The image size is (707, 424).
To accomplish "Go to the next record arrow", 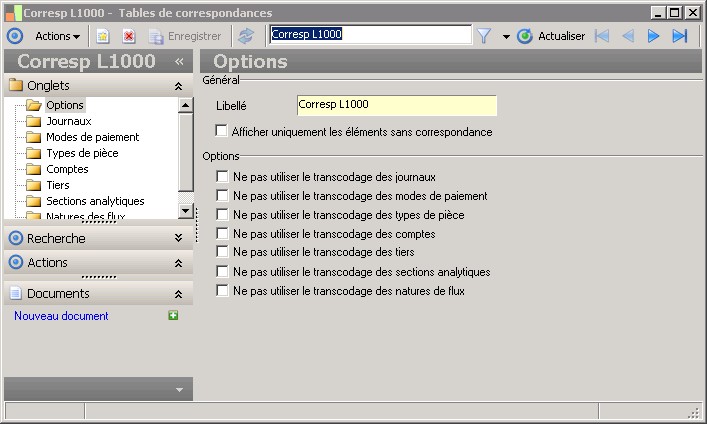I will click(653, 36).
